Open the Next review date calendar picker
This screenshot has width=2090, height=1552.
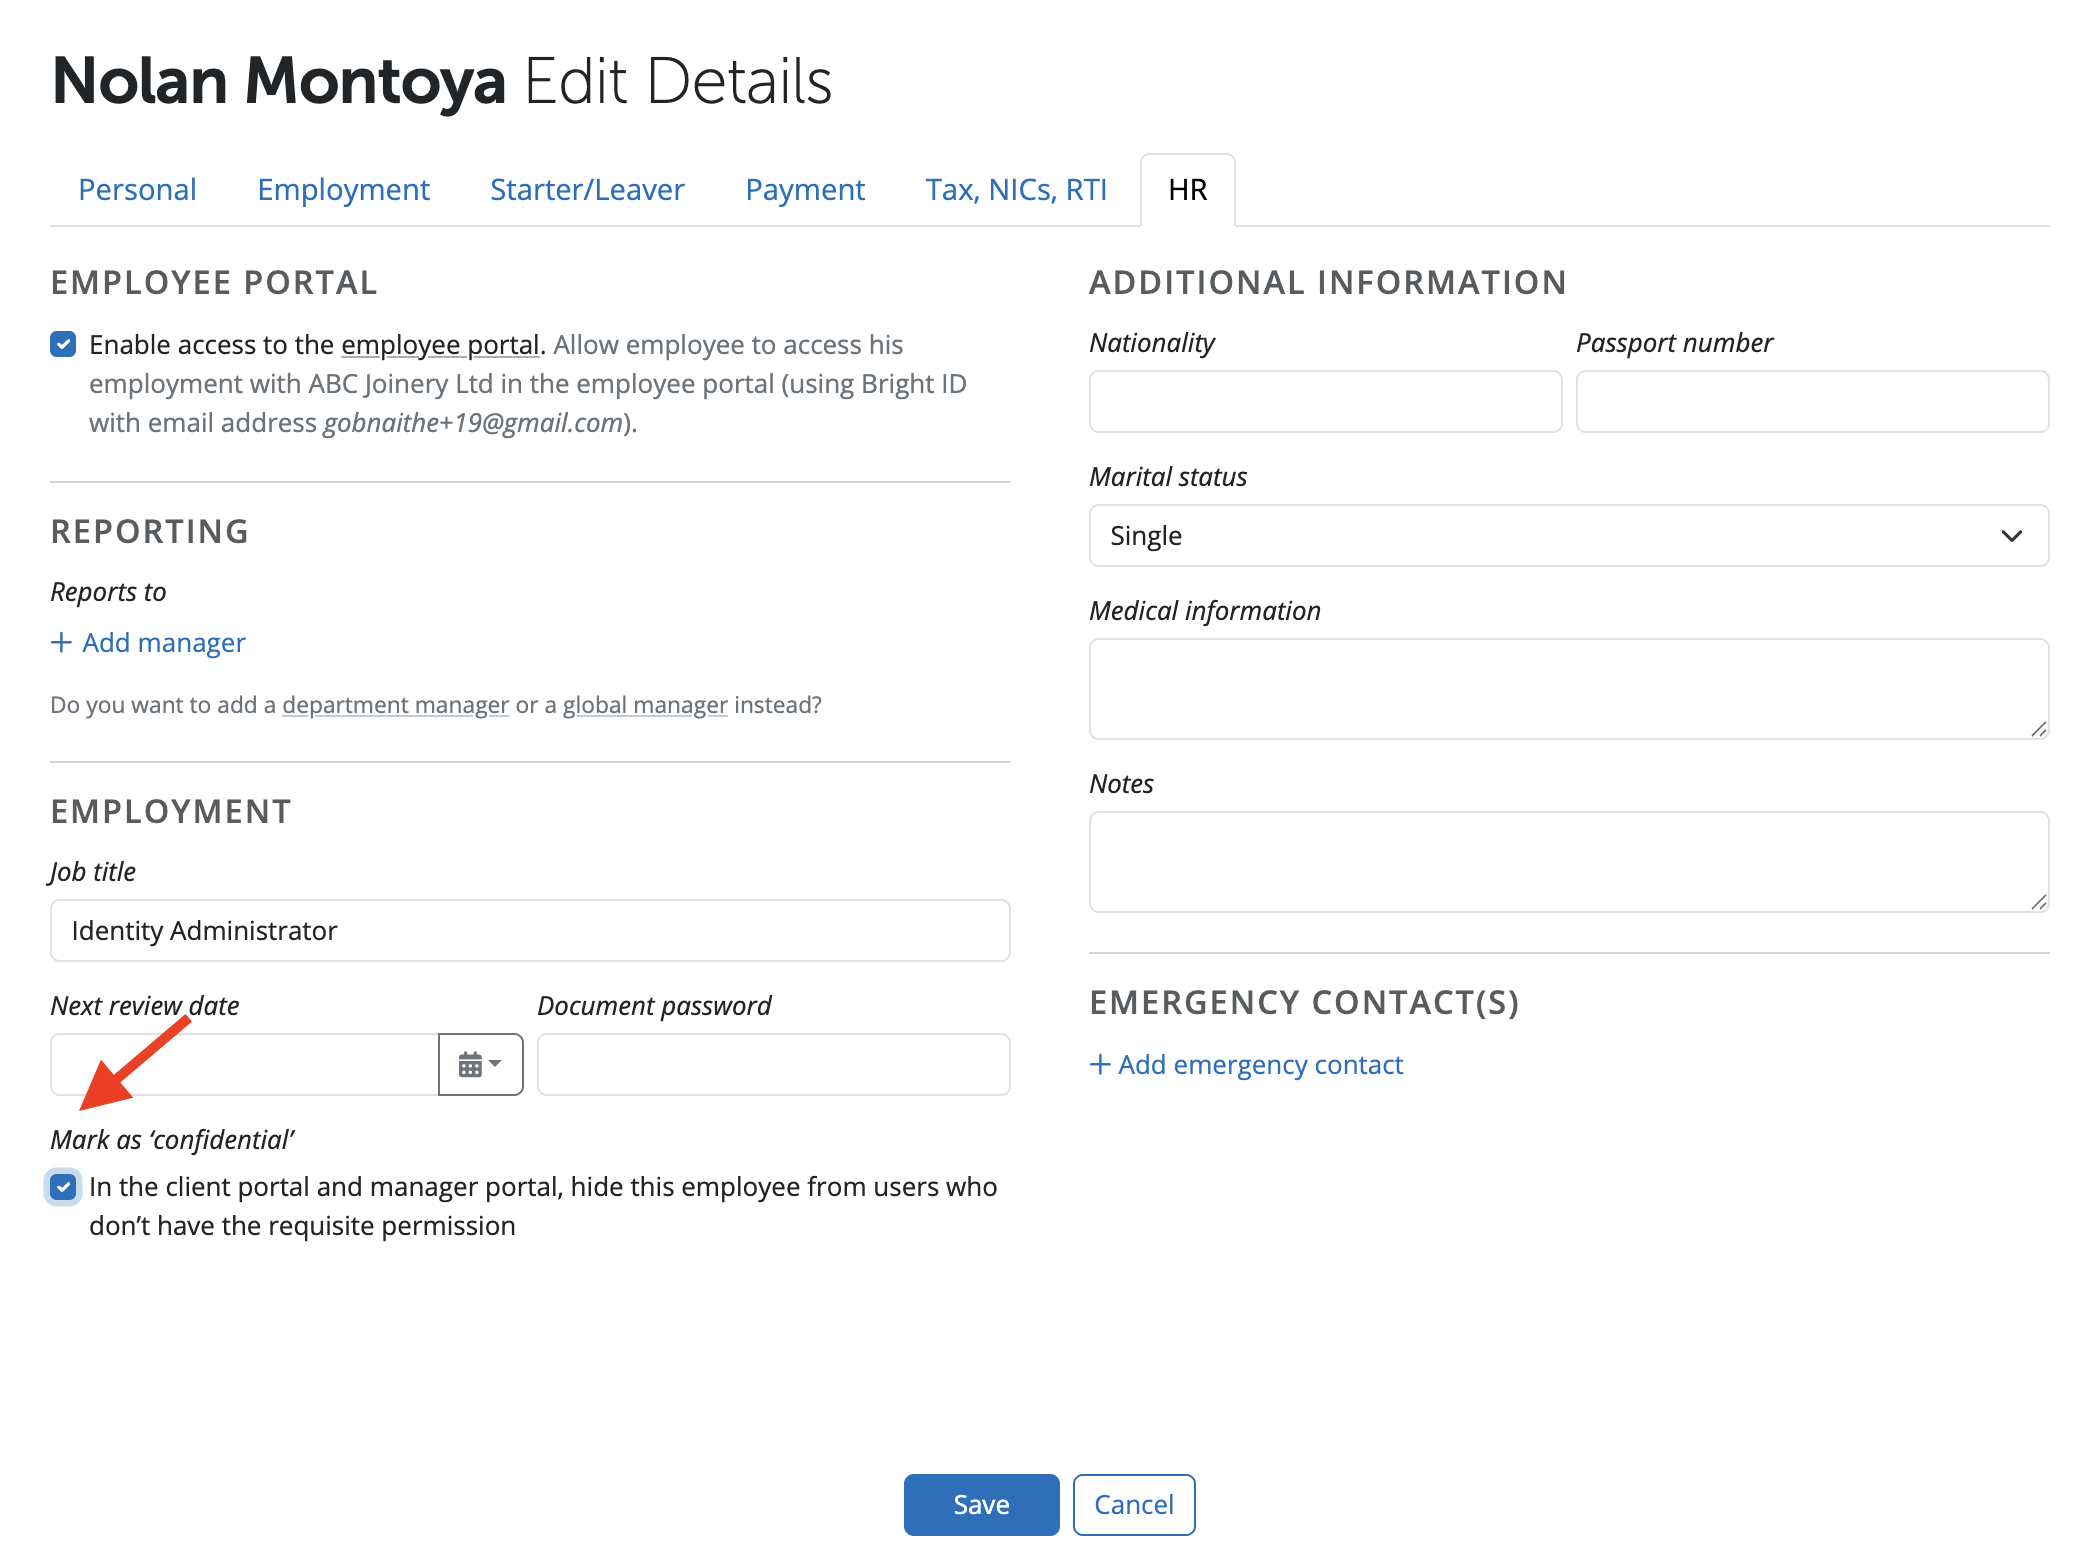480,1064
